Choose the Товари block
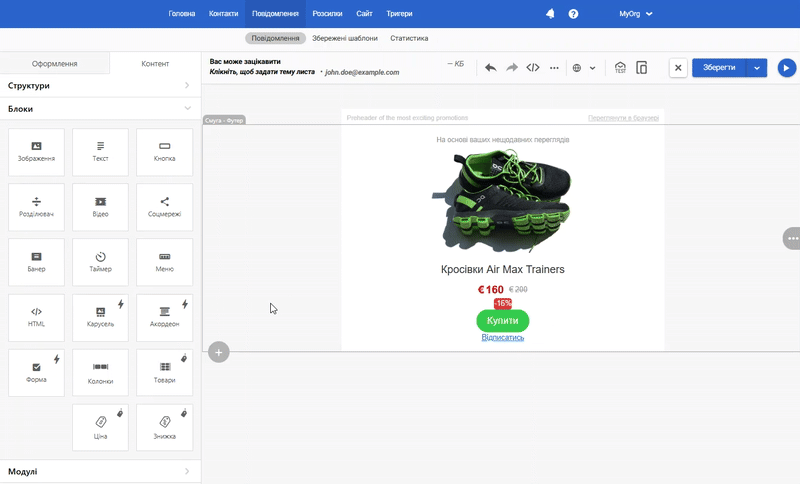The height and width of the screenshot is (484, 800). (x=164, y=373)
